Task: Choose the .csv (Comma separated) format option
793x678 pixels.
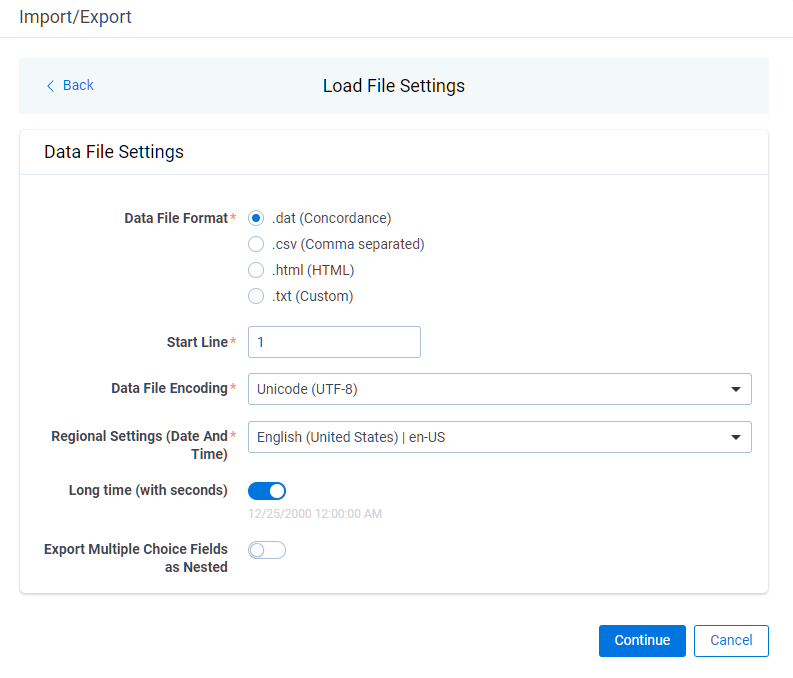Action: point(256,244)
